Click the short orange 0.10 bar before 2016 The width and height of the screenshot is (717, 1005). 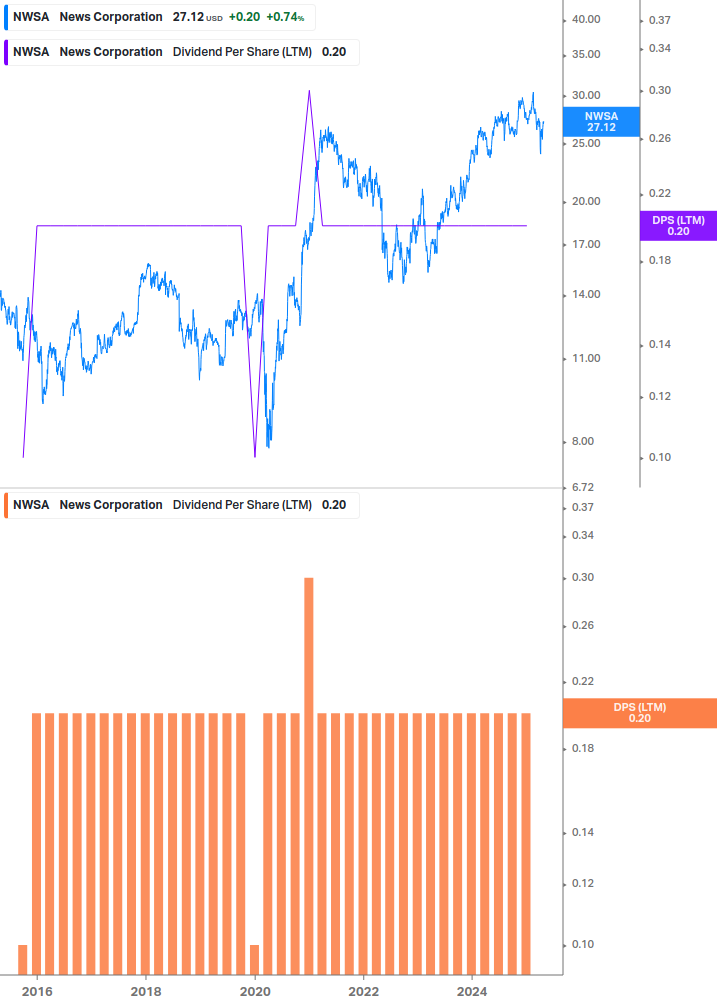(x=22, y=959)
